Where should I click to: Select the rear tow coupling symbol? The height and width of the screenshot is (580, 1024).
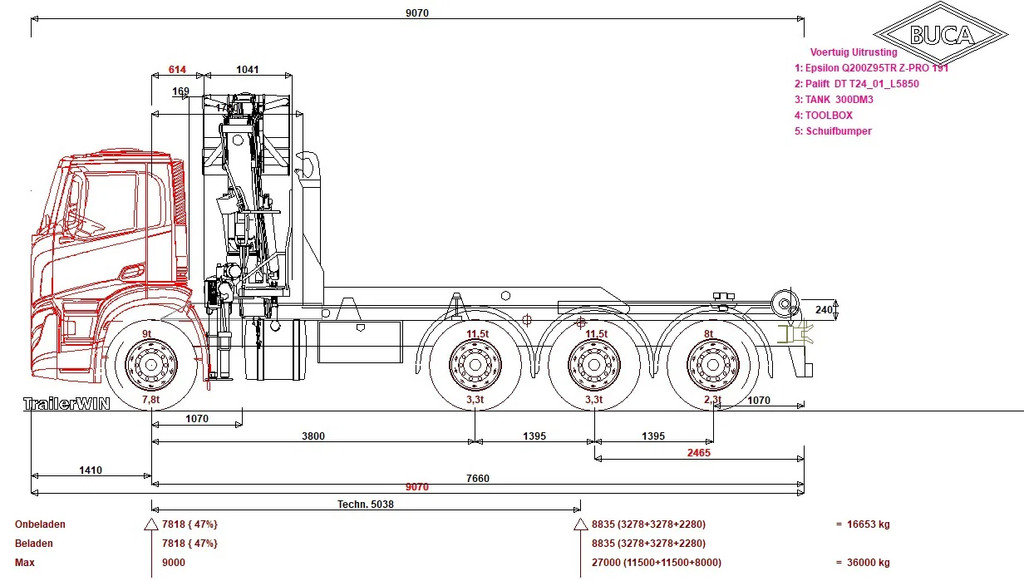pos(797,334)
